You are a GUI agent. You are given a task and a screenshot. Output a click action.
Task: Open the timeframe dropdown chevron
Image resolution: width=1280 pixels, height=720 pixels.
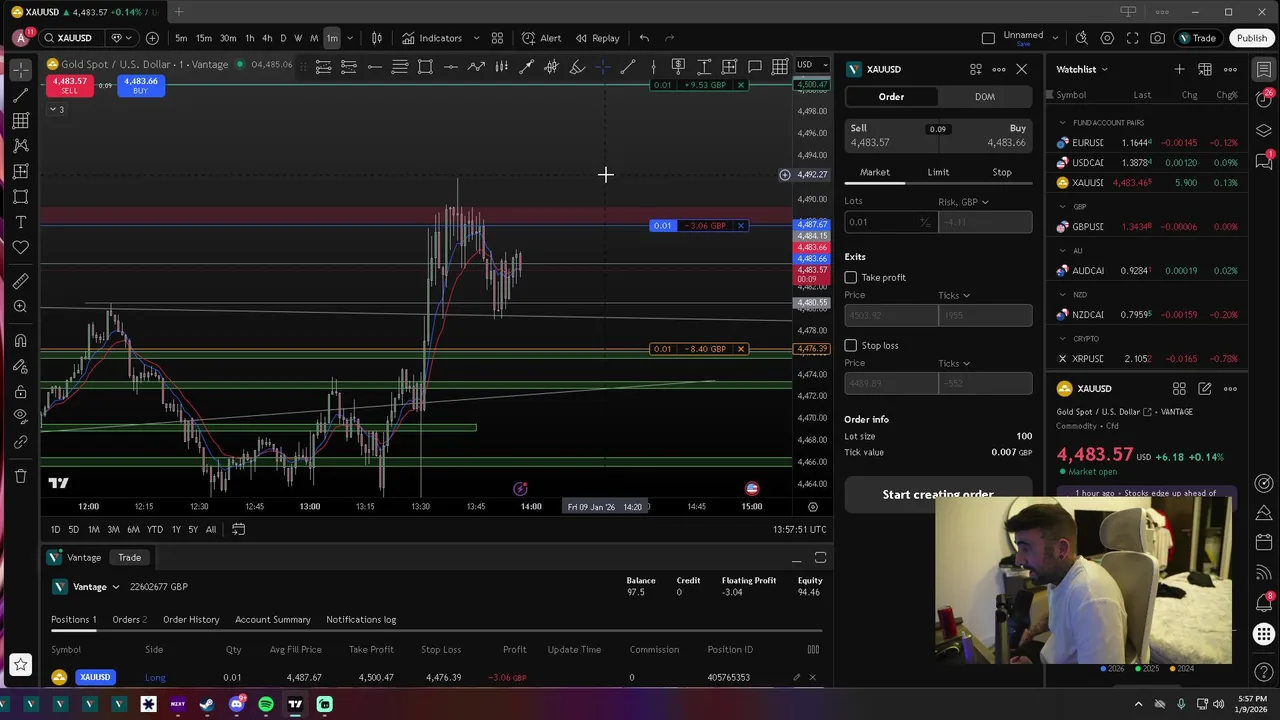pyautogui.click(x=350, y=38)
